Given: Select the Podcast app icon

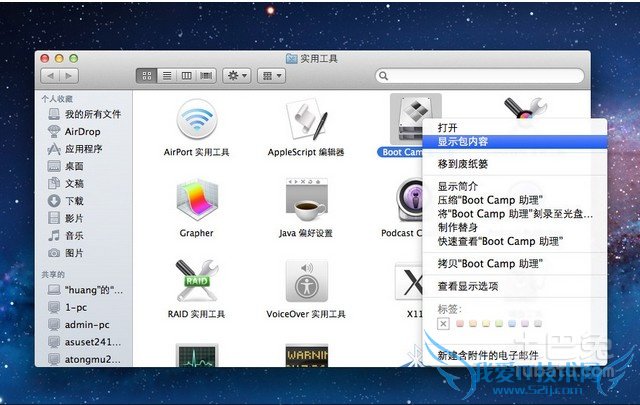Looking at the screenshot, I should tap(409, 200).
